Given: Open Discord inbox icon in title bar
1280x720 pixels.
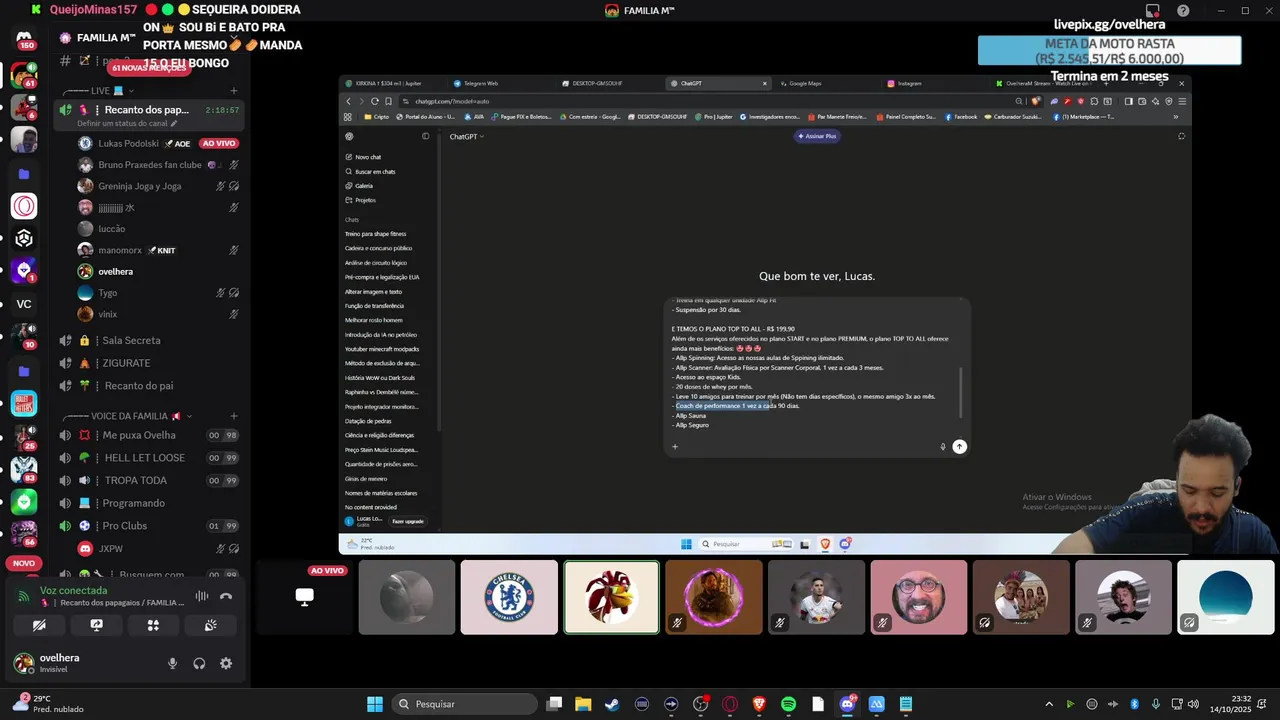Looking at the screenshot, I should 1153,11.
